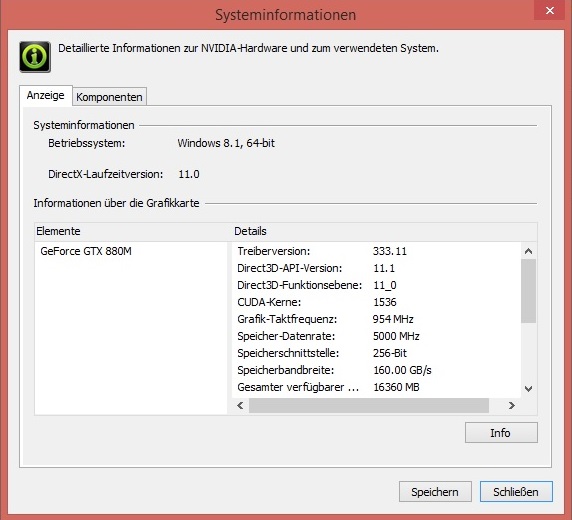Click the horizontal scrollbar thumb in Details
This screenshot has height=520, width=572.
[x=369, y=405]
